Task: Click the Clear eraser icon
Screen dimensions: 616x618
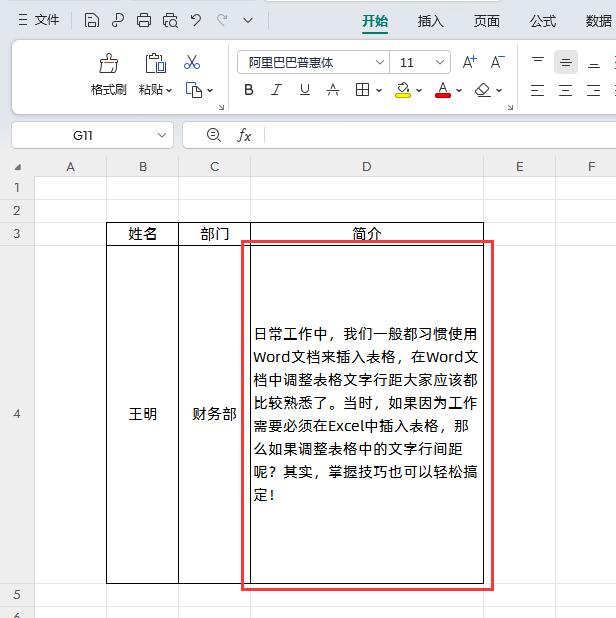Action: click(483, 90)
